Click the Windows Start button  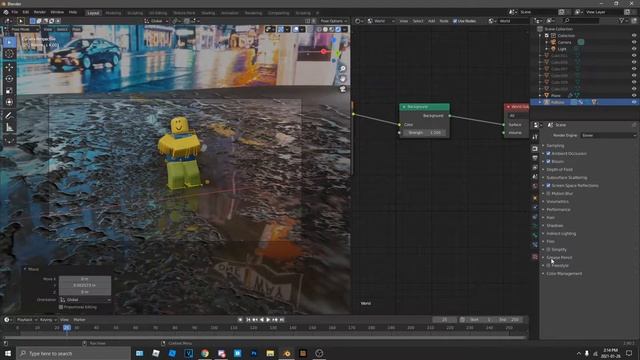(8, 353)
